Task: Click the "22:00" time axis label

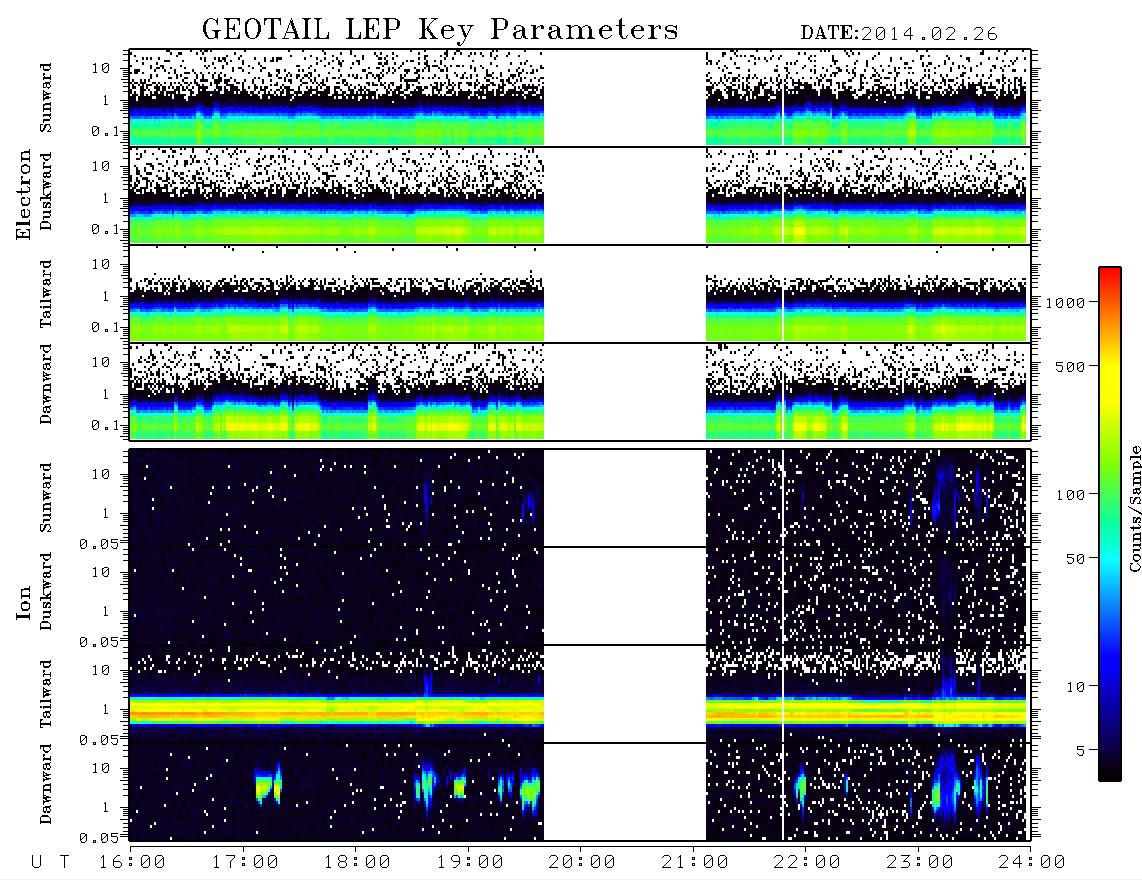Action: click(807, 862)
